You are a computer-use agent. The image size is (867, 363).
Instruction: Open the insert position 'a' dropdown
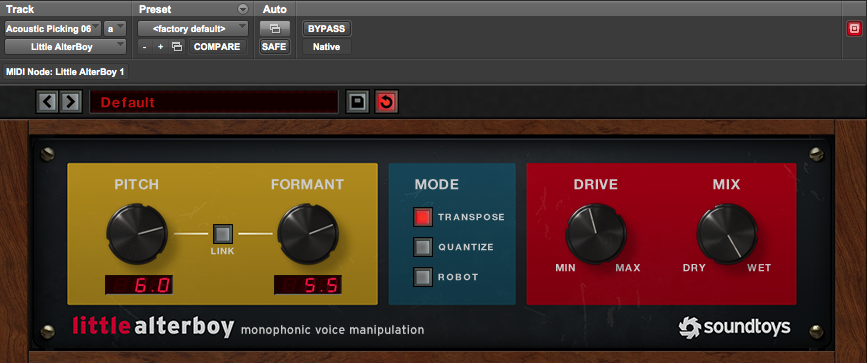click(x=115, y=29)
